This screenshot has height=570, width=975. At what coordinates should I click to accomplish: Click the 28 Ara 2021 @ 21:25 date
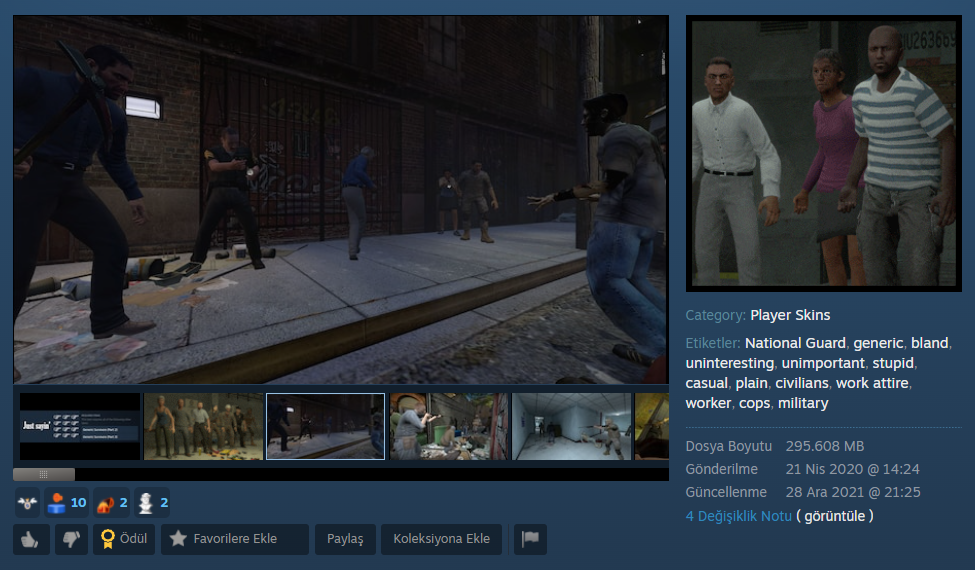(x=853, y=492)
